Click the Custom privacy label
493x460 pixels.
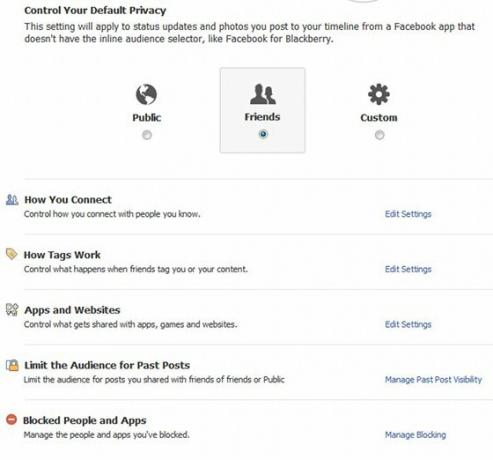[x=379, y=118]
